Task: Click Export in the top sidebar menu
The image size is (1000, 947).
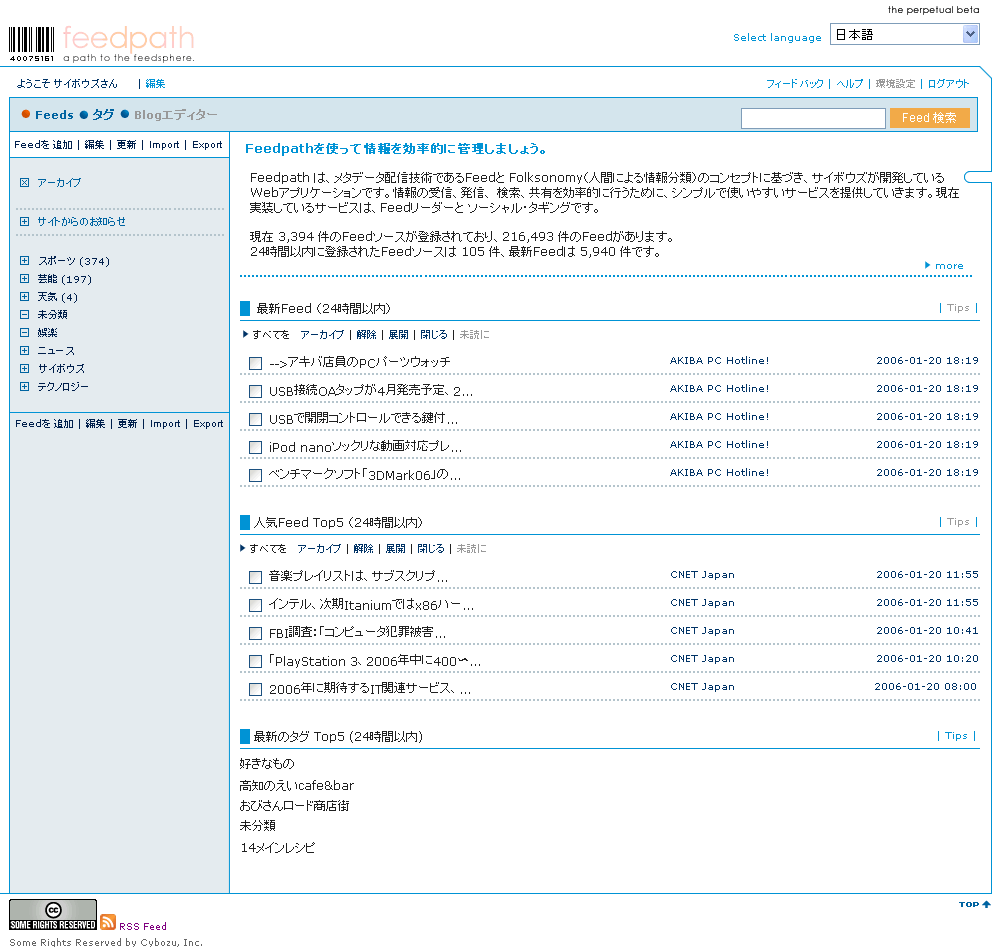Action: 207,145
